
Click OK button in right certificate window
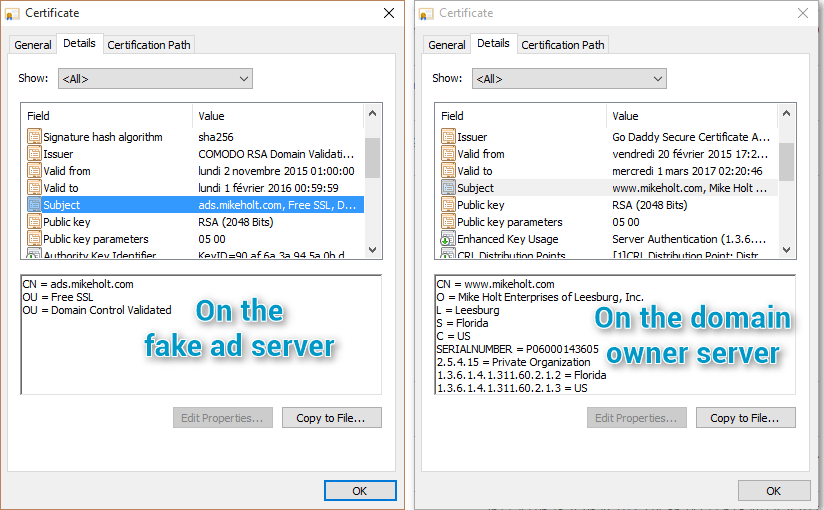pyautogui.click(x=774, y=491)
